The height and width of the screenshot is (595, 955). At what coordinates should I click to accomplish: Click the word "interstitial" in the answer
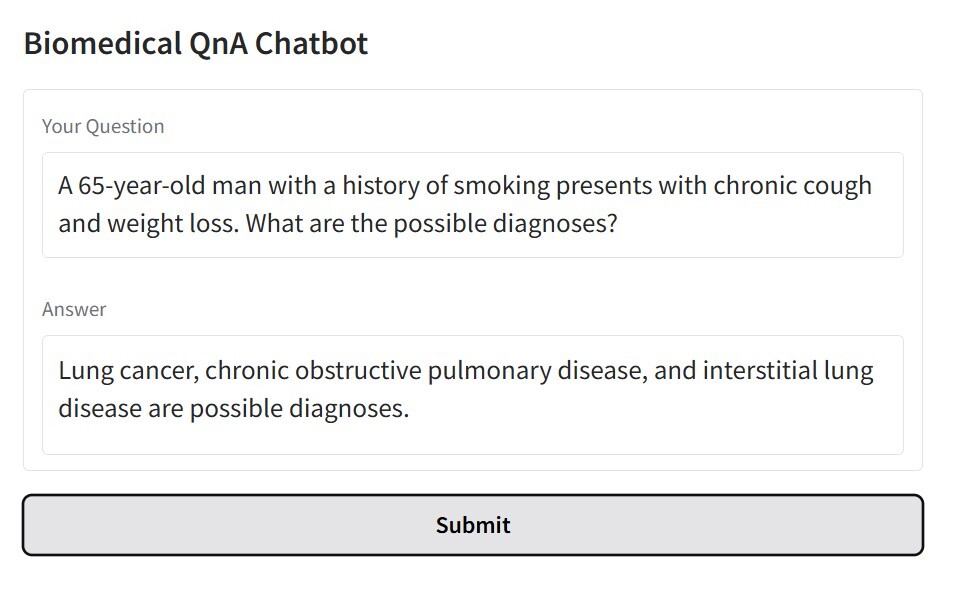[760, 371]
